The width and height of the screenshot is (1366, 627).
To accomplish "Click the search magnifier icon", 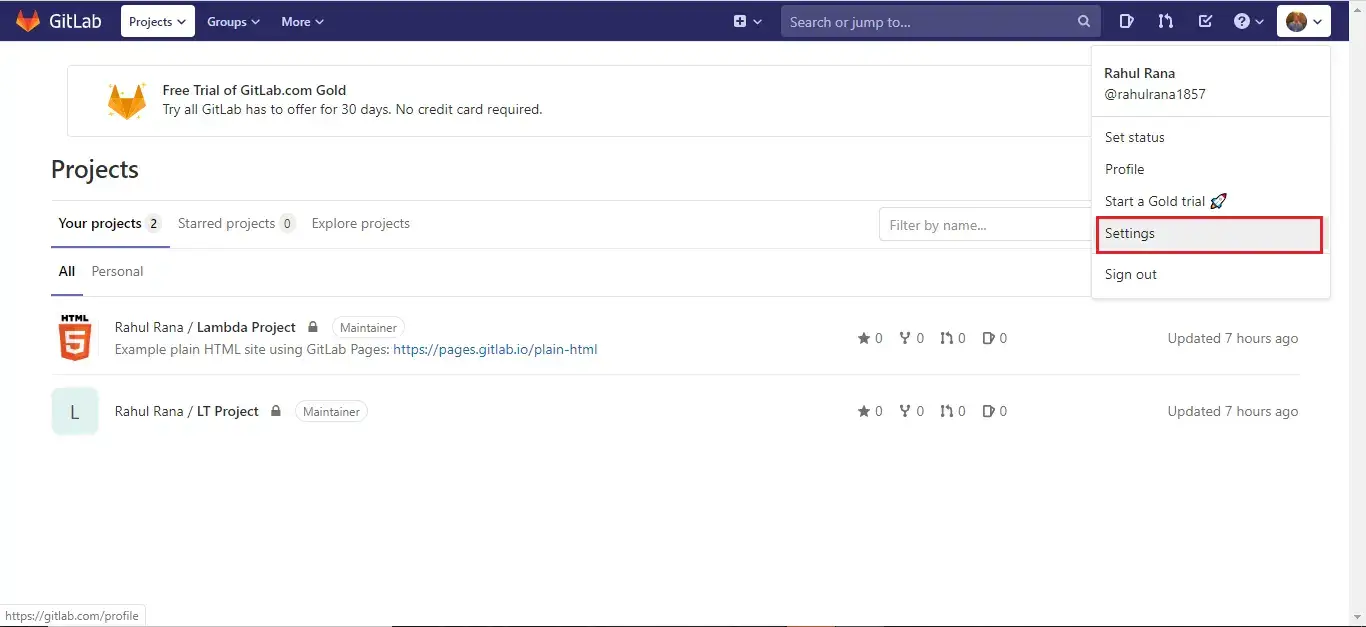I will point(1084,21).
